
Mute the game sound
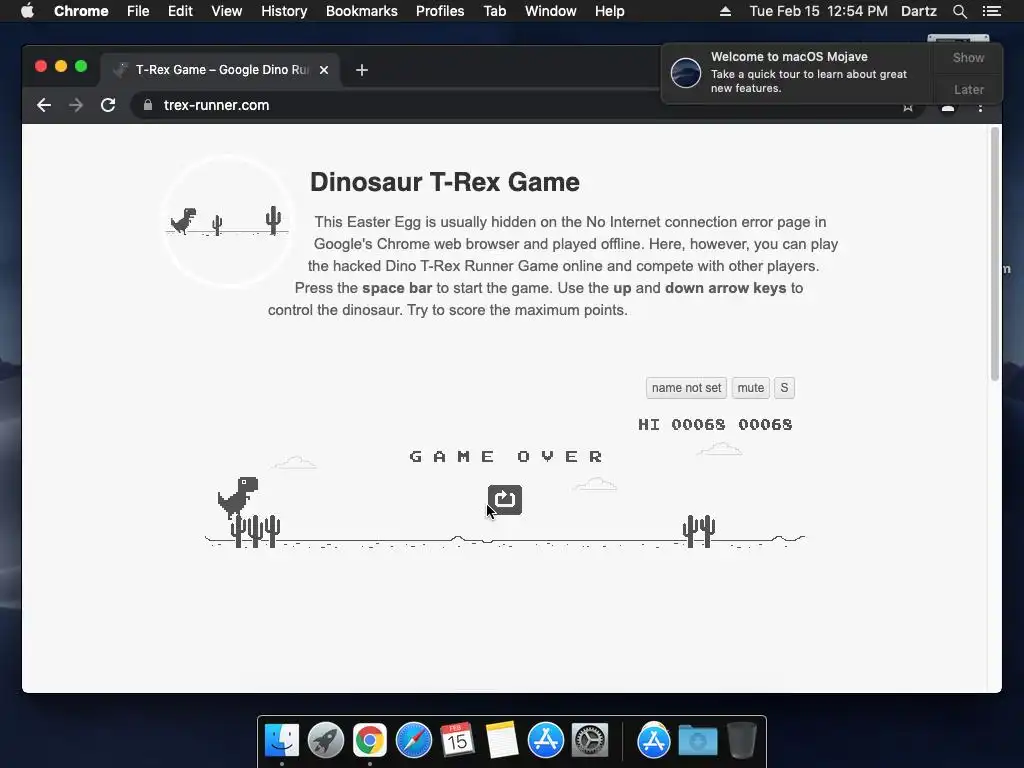click(x=750, y=388)
